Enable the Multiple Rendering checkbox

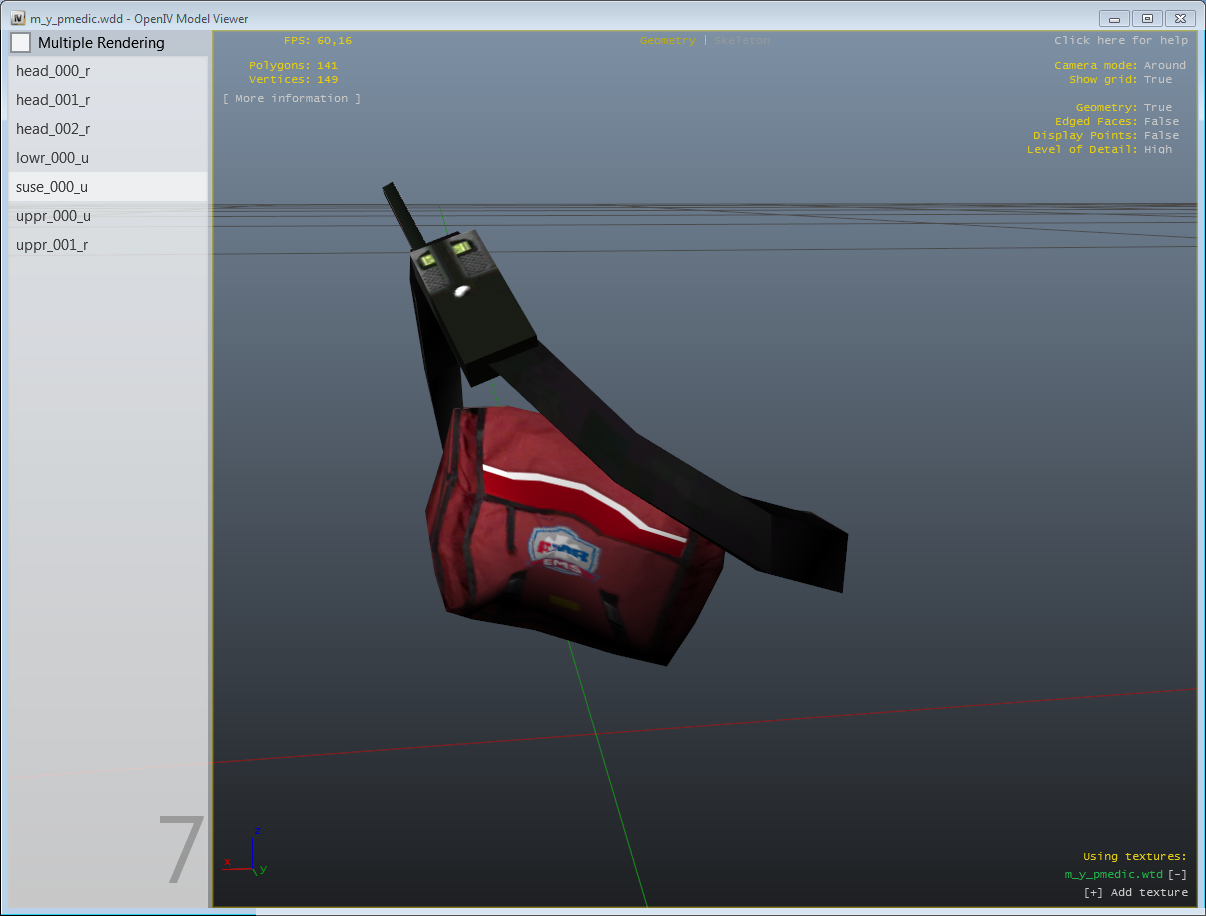point(21,43)
